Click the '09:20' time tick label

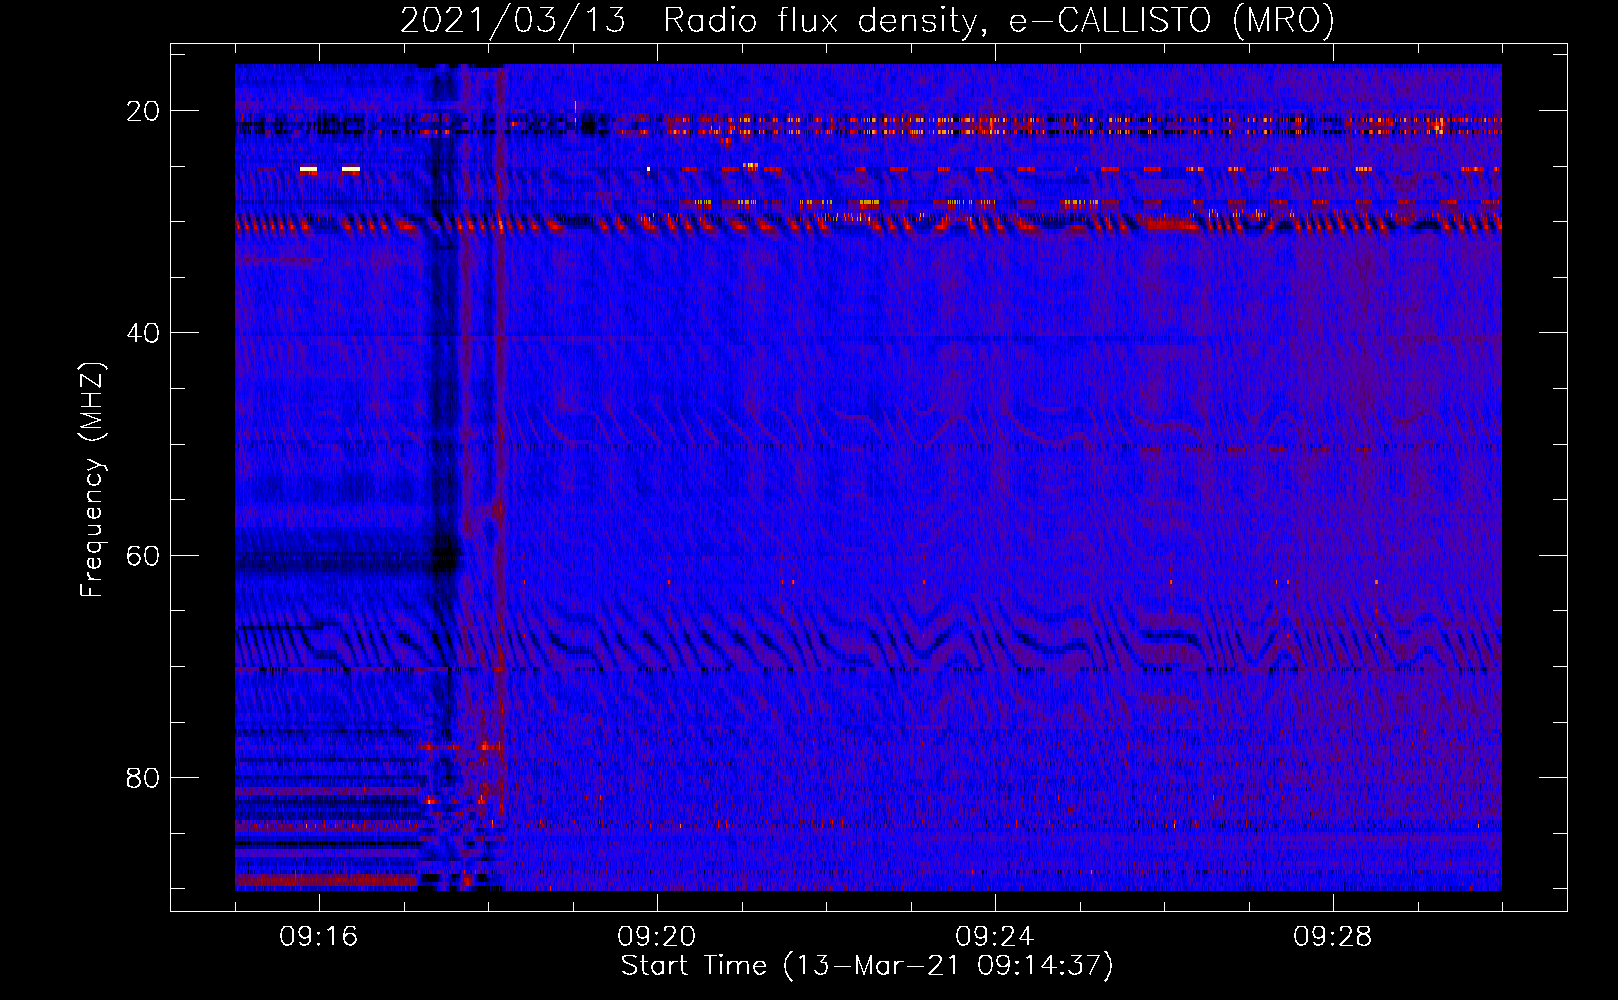pyautogui.click(x=657, y=937)
